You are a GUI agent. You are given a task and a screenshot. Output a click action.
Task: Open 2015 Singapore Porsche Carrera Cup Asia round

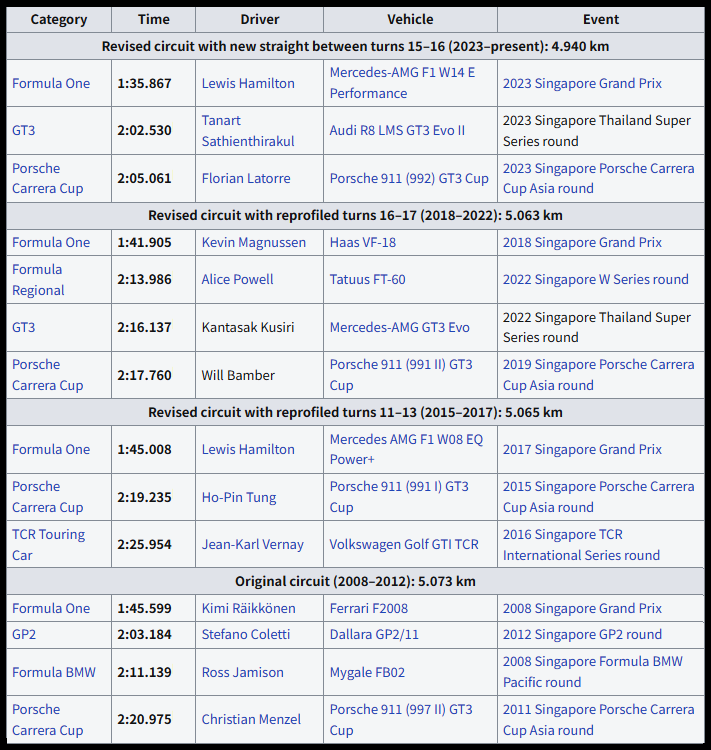coord(598,497)
